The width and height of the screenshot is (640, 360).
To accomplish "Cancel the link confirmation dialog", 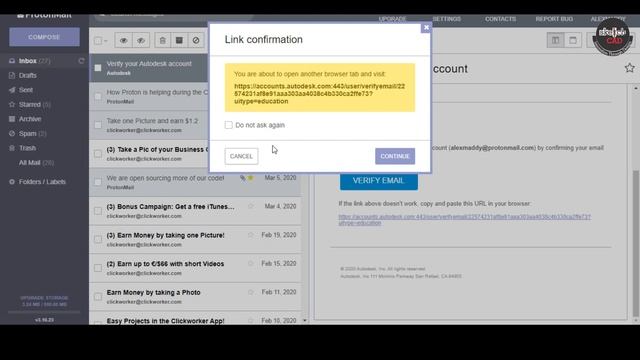I will [x=241, y=156].
